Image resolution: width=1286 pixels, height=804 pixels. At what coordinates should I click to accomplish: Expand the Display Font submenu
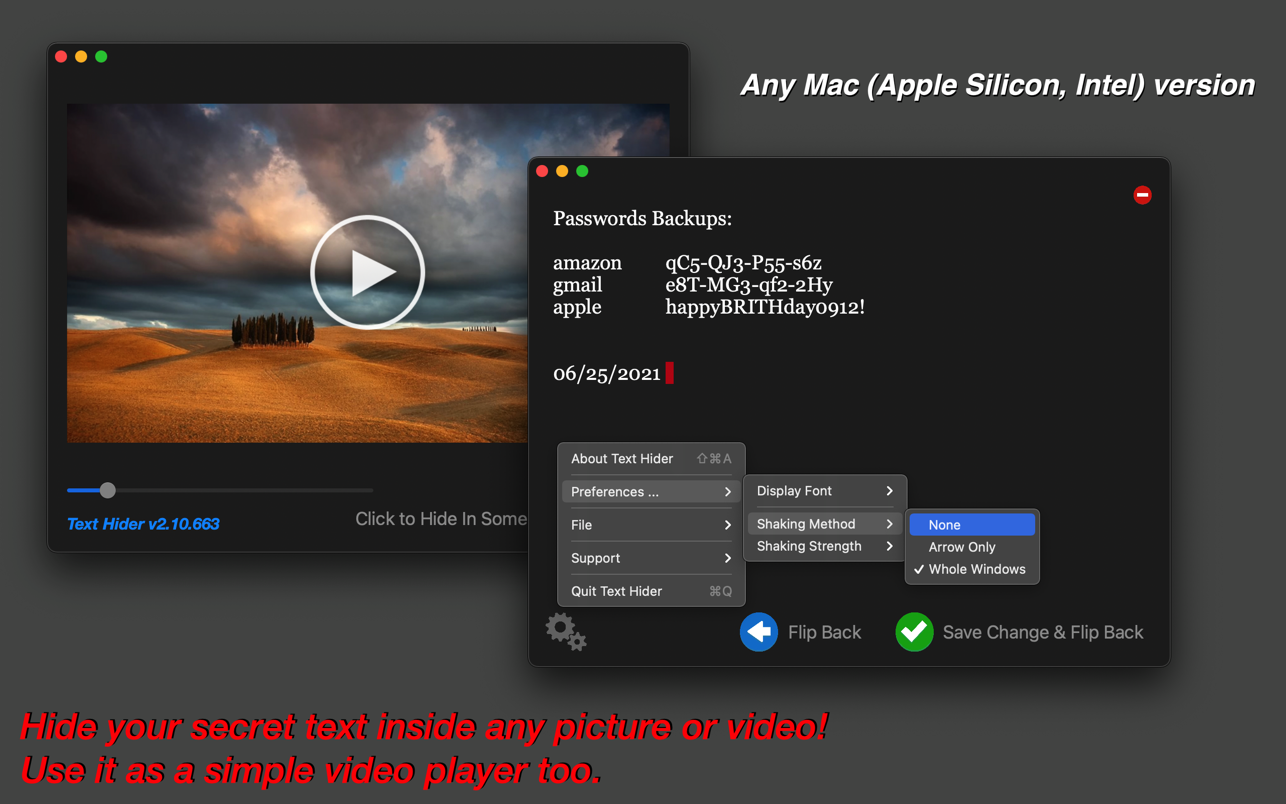(825, 491)
